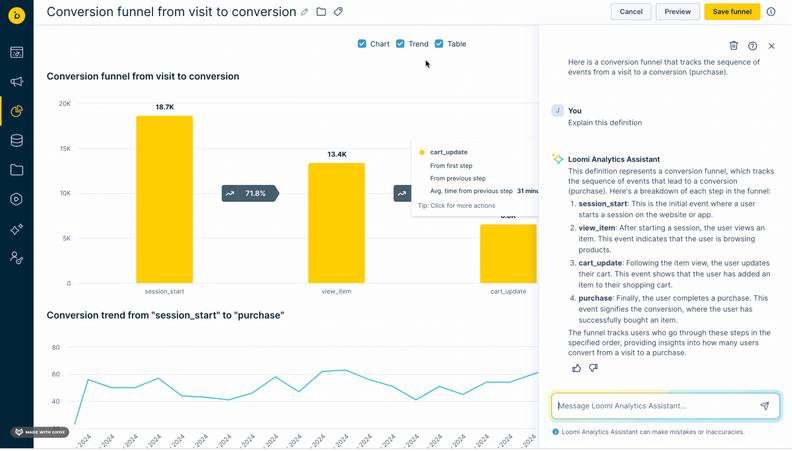The image size is (792, 451).
Task: Click the tag icon beside the title
Action: [338, 12]
